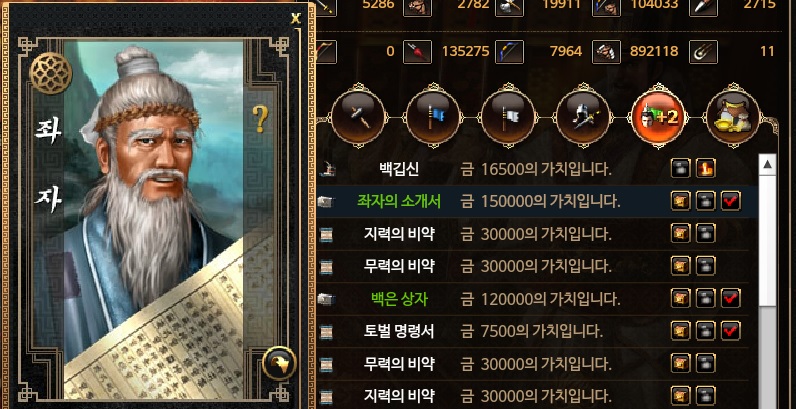Viewport: 800px width, 409px height.
Task: Click the chest icon on 토벌 명령서 row
Action: pyautogui.click(x=706, y=331)
